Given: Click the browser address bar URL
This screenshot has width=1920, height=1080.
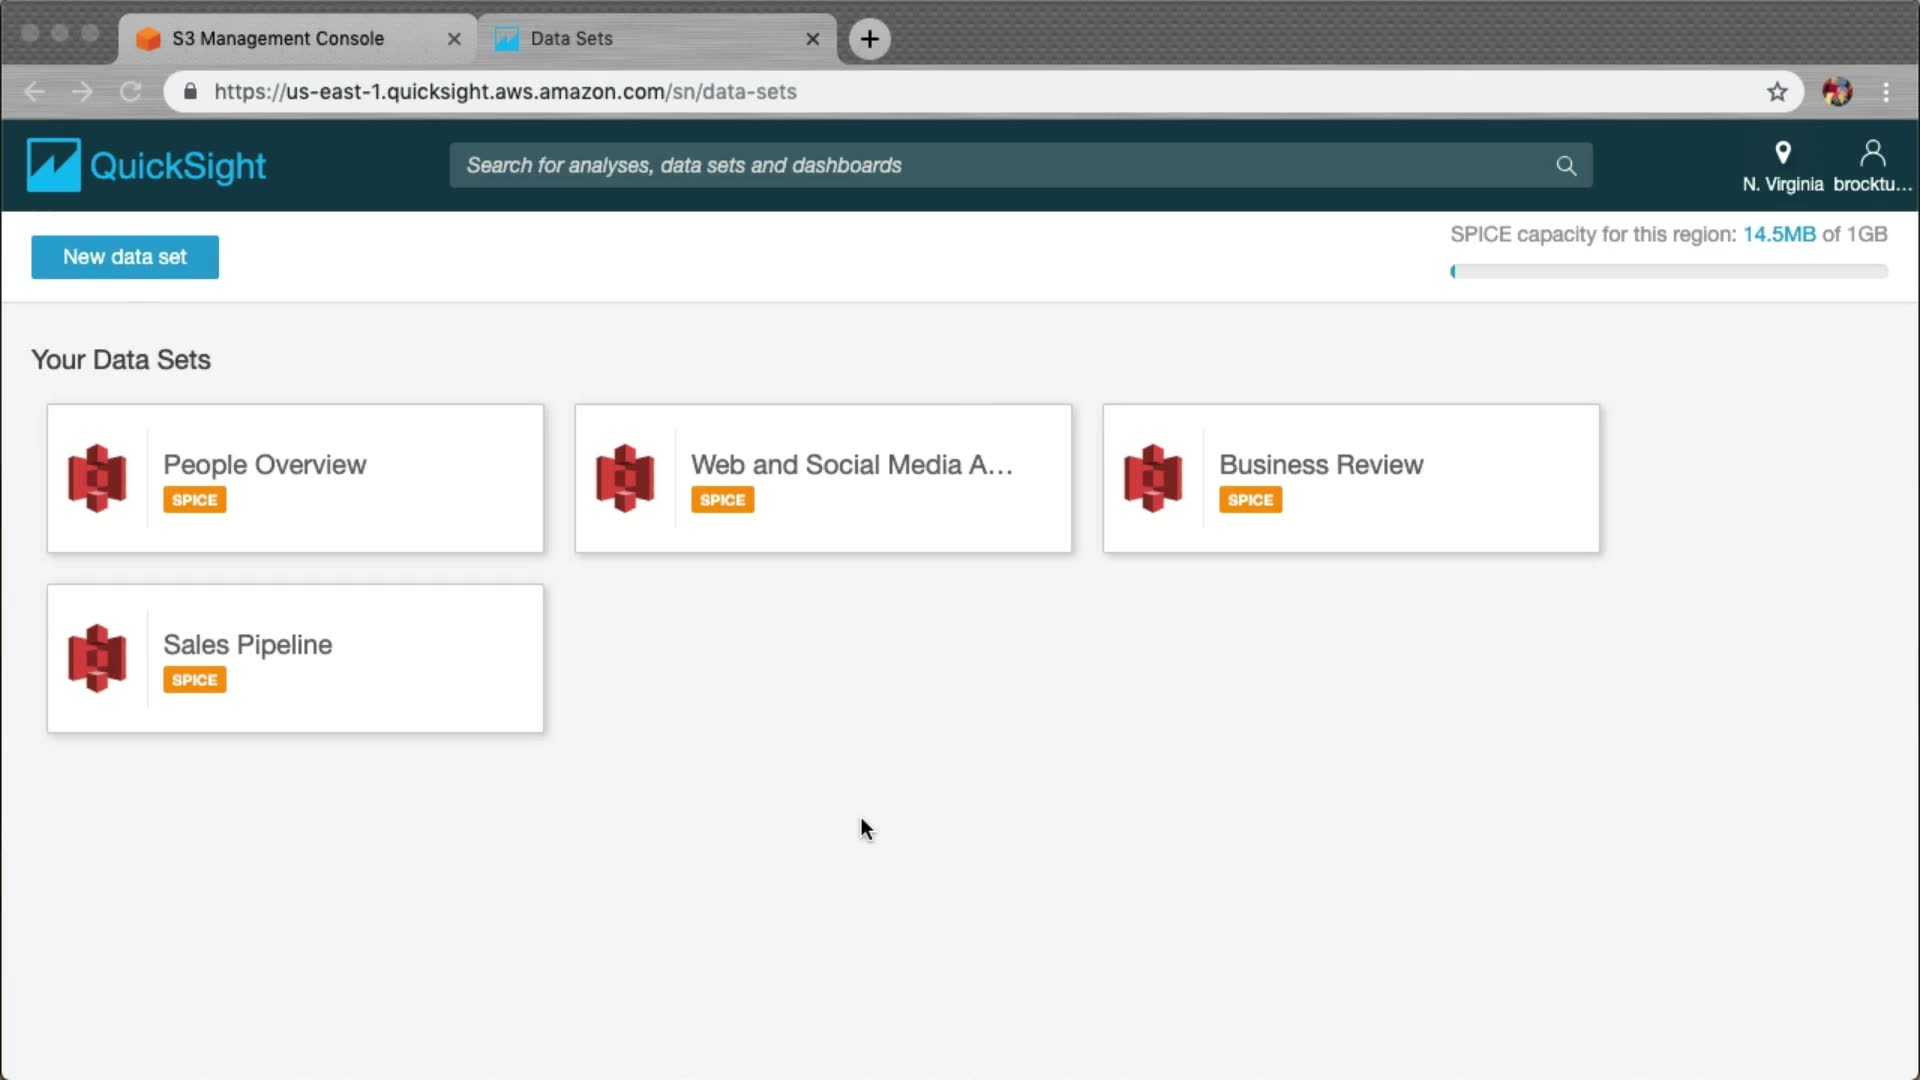Looking at the screenshot, I should 505,92.
